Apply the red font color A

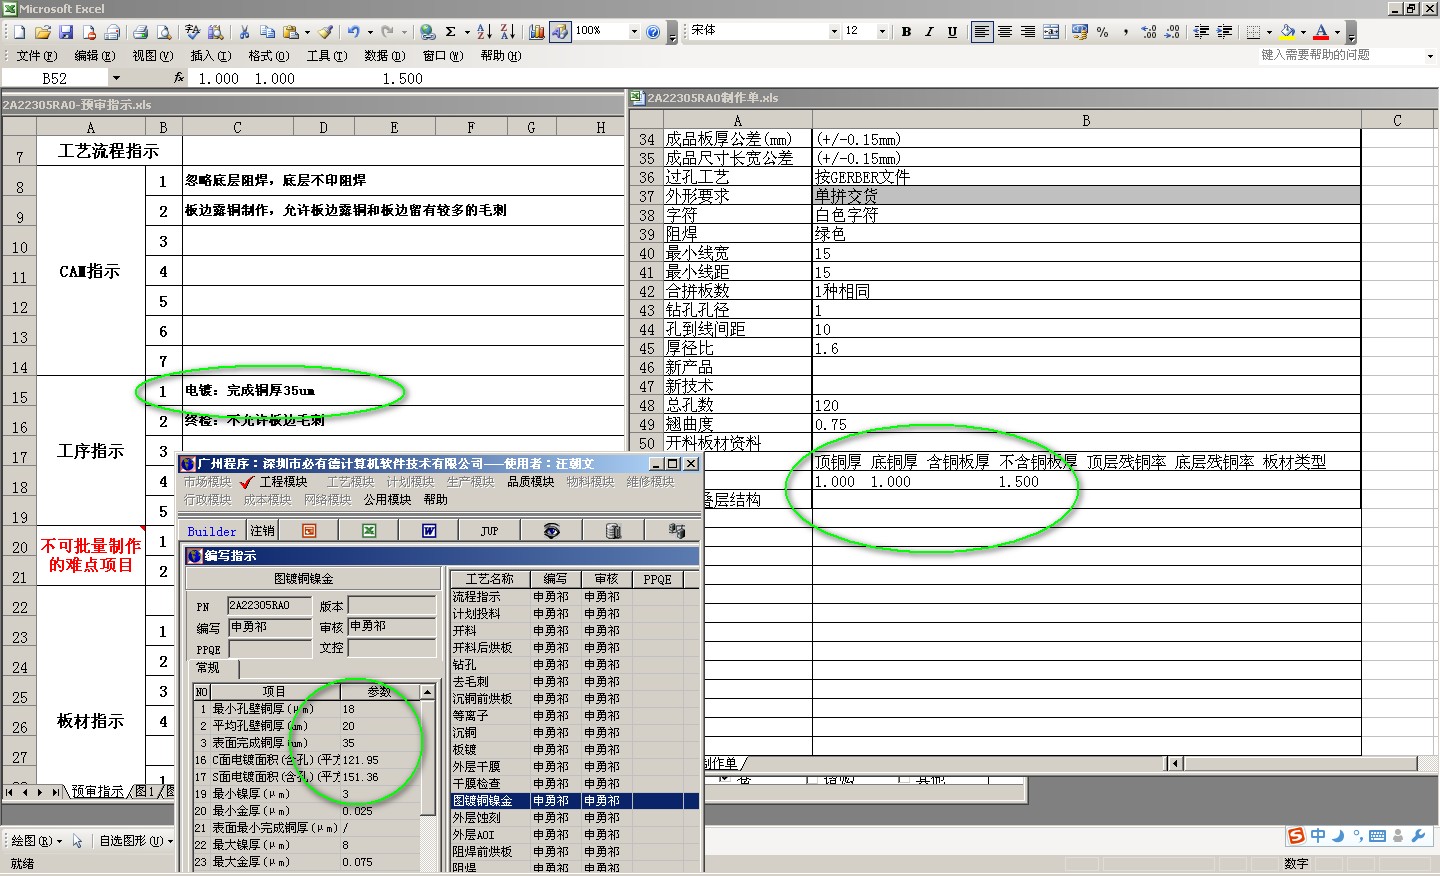point(1321,32)
